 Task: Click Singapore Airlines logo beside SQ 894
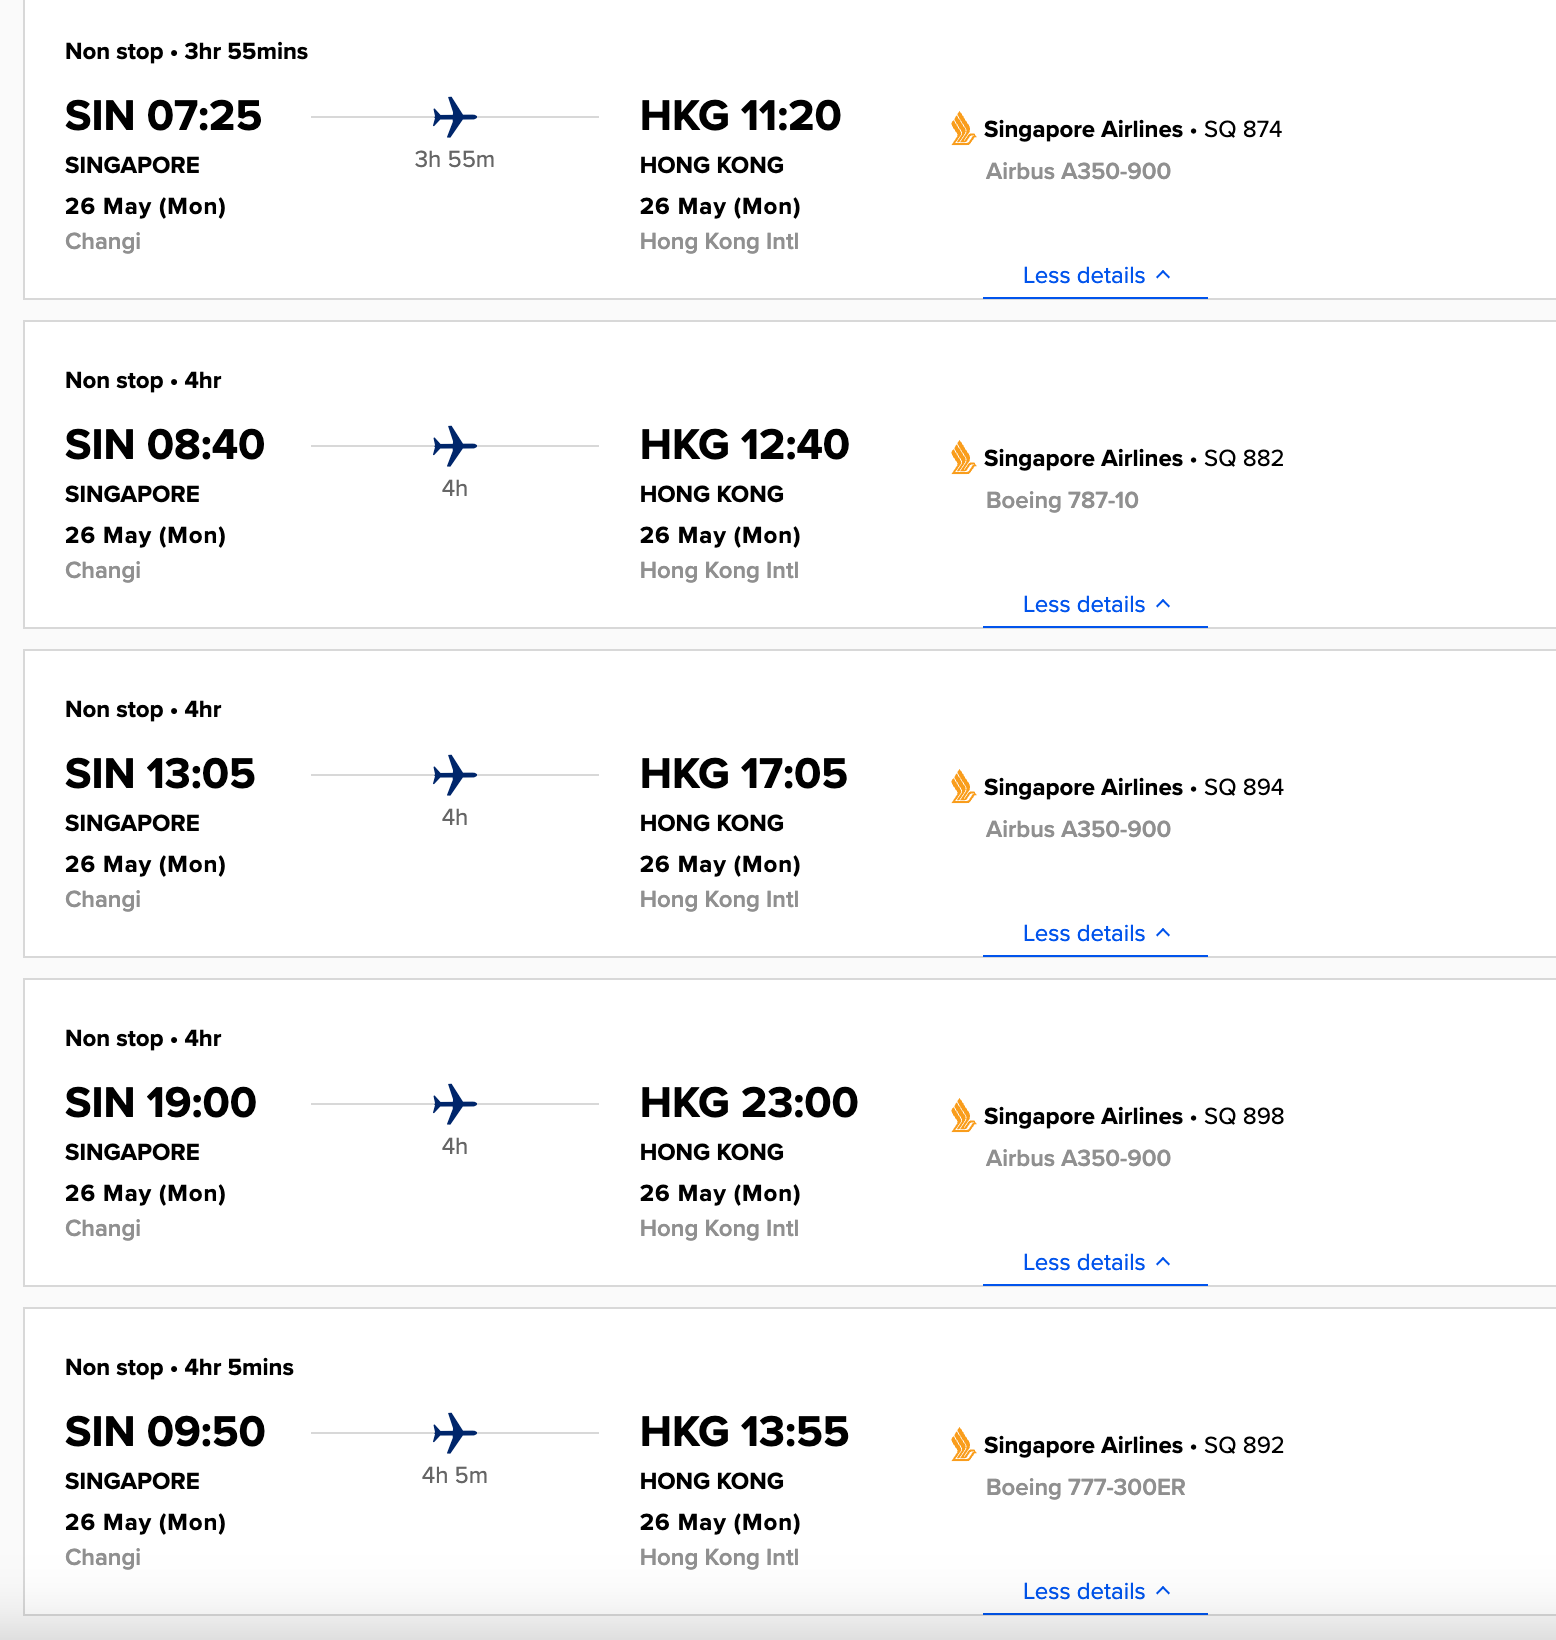pos(962,787)
